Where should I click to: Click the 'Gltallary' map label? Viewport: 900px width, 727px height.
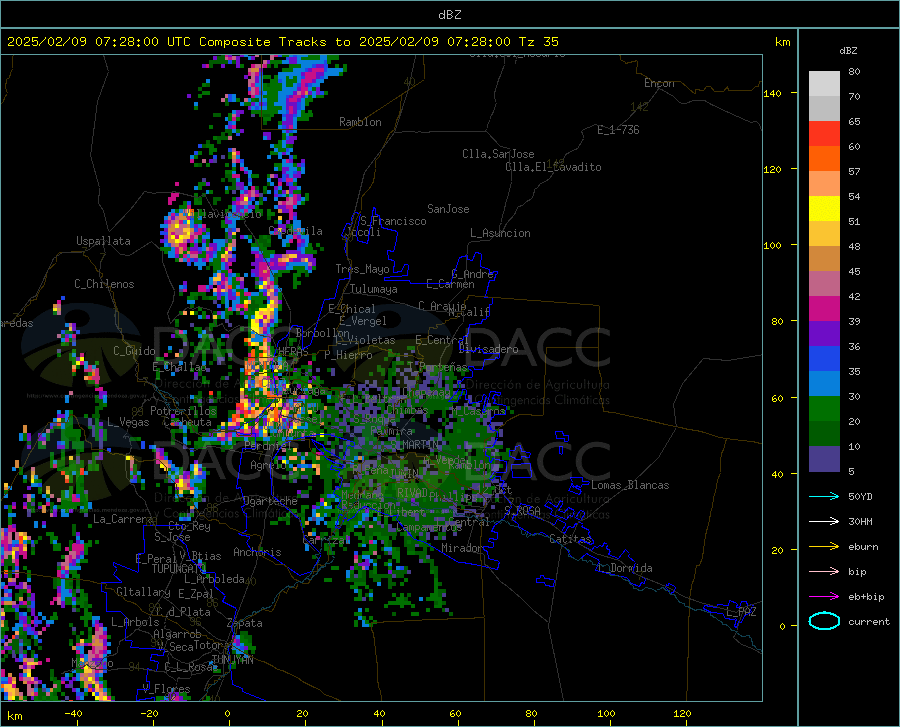143,592
